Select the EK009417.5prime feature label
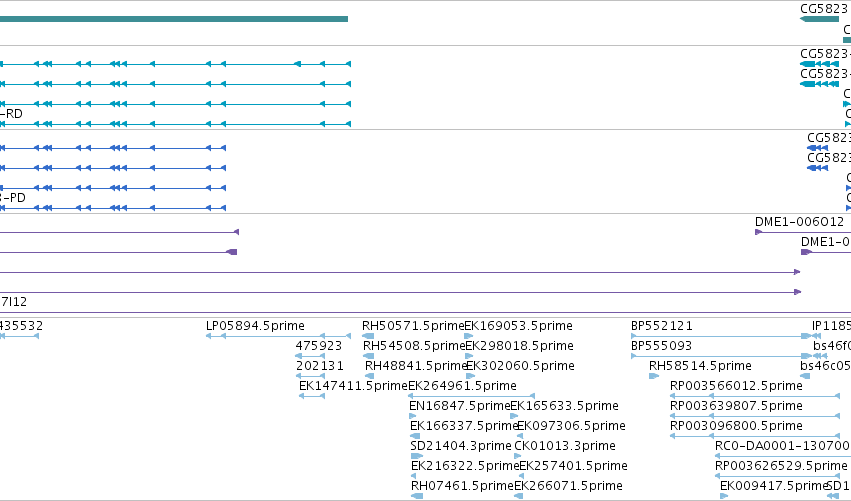Viewport: 851px width, 501px height. (x=773, y=486)
